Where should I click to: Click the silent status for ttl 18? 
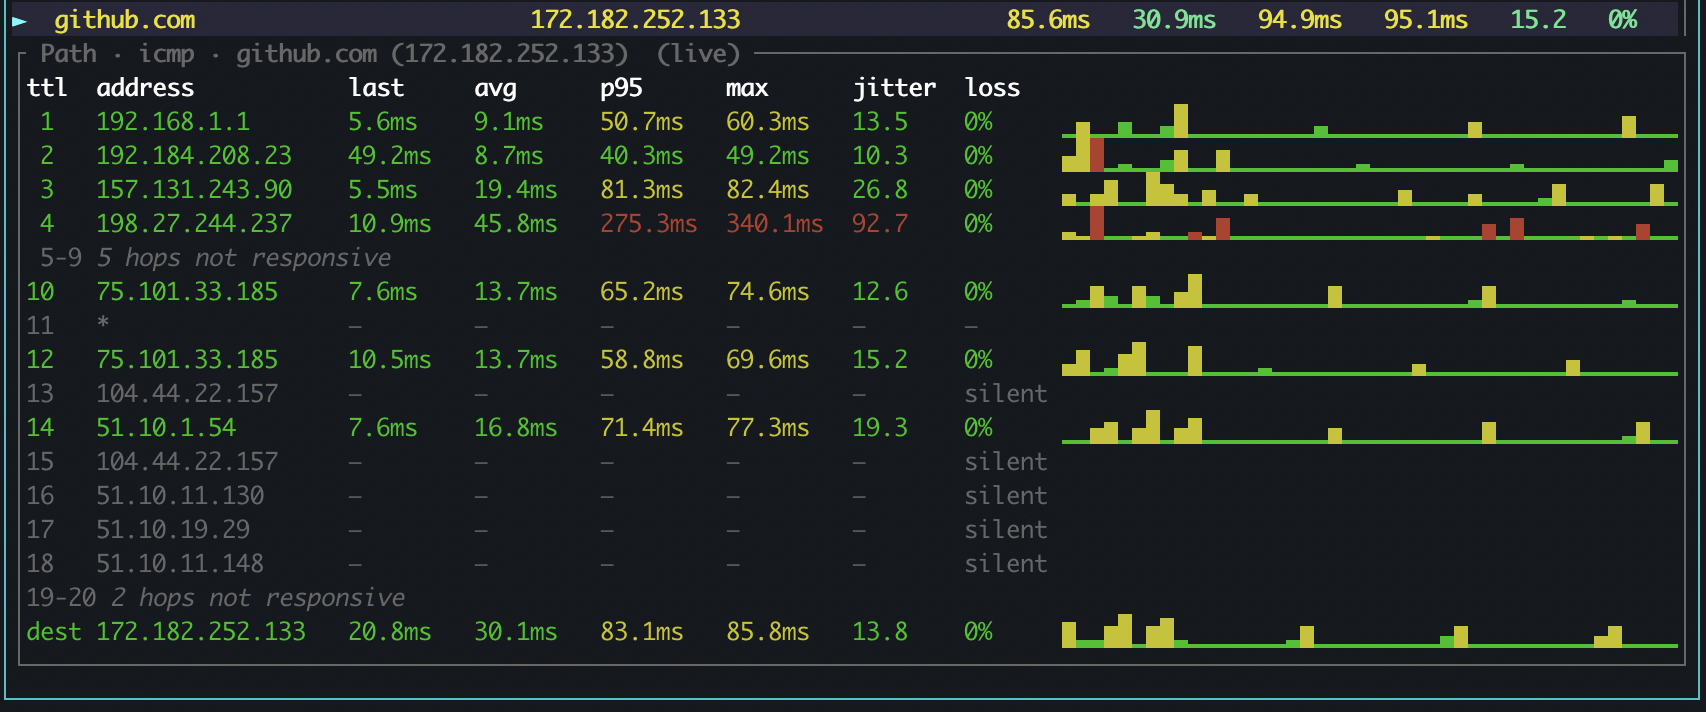1006,564
